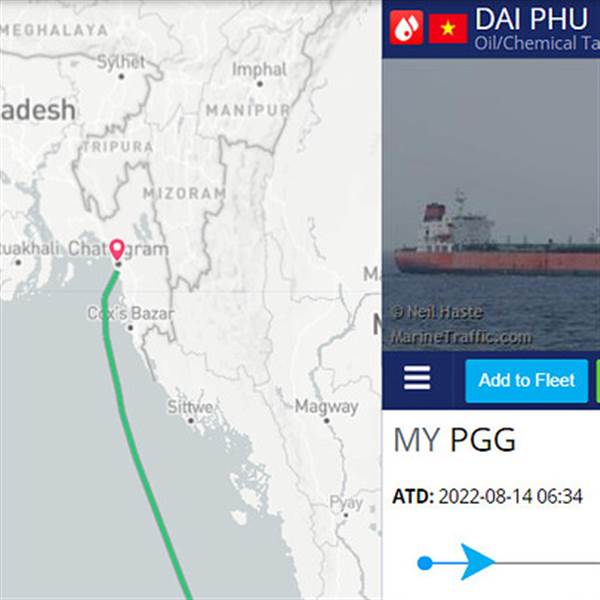Click the MY PGG port name
Screen dimensions: 600x600
(x=455, y=440)
